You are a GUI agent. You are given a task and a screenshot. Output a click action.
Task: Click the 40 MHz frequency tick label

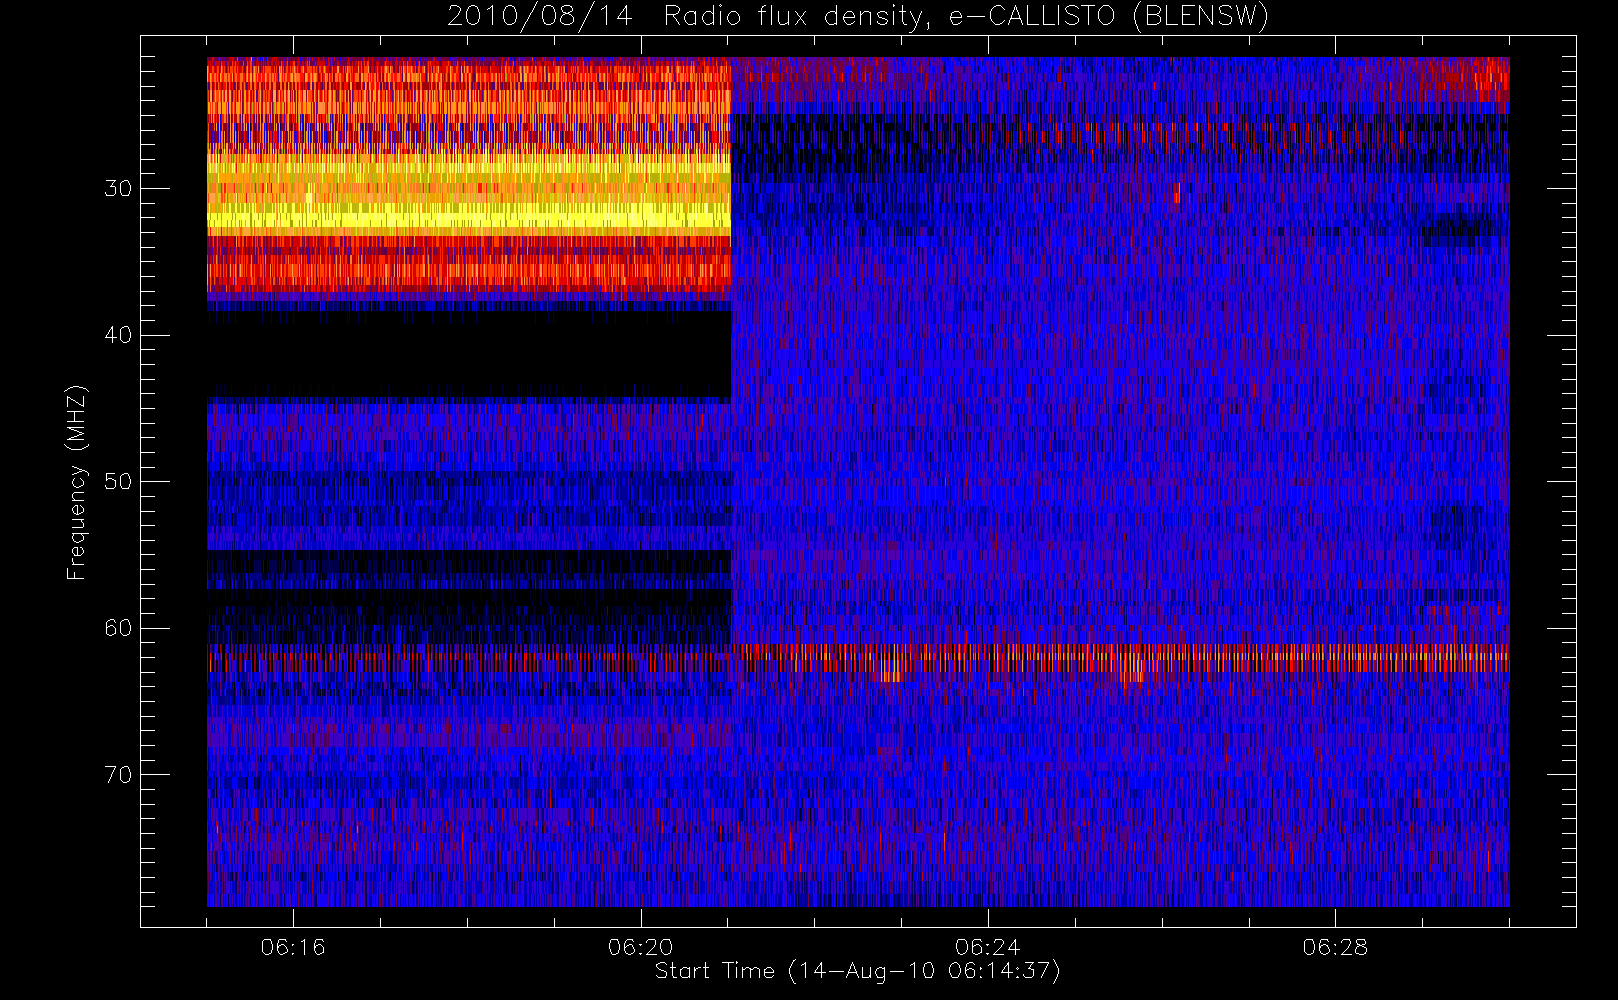coord(118,335)
